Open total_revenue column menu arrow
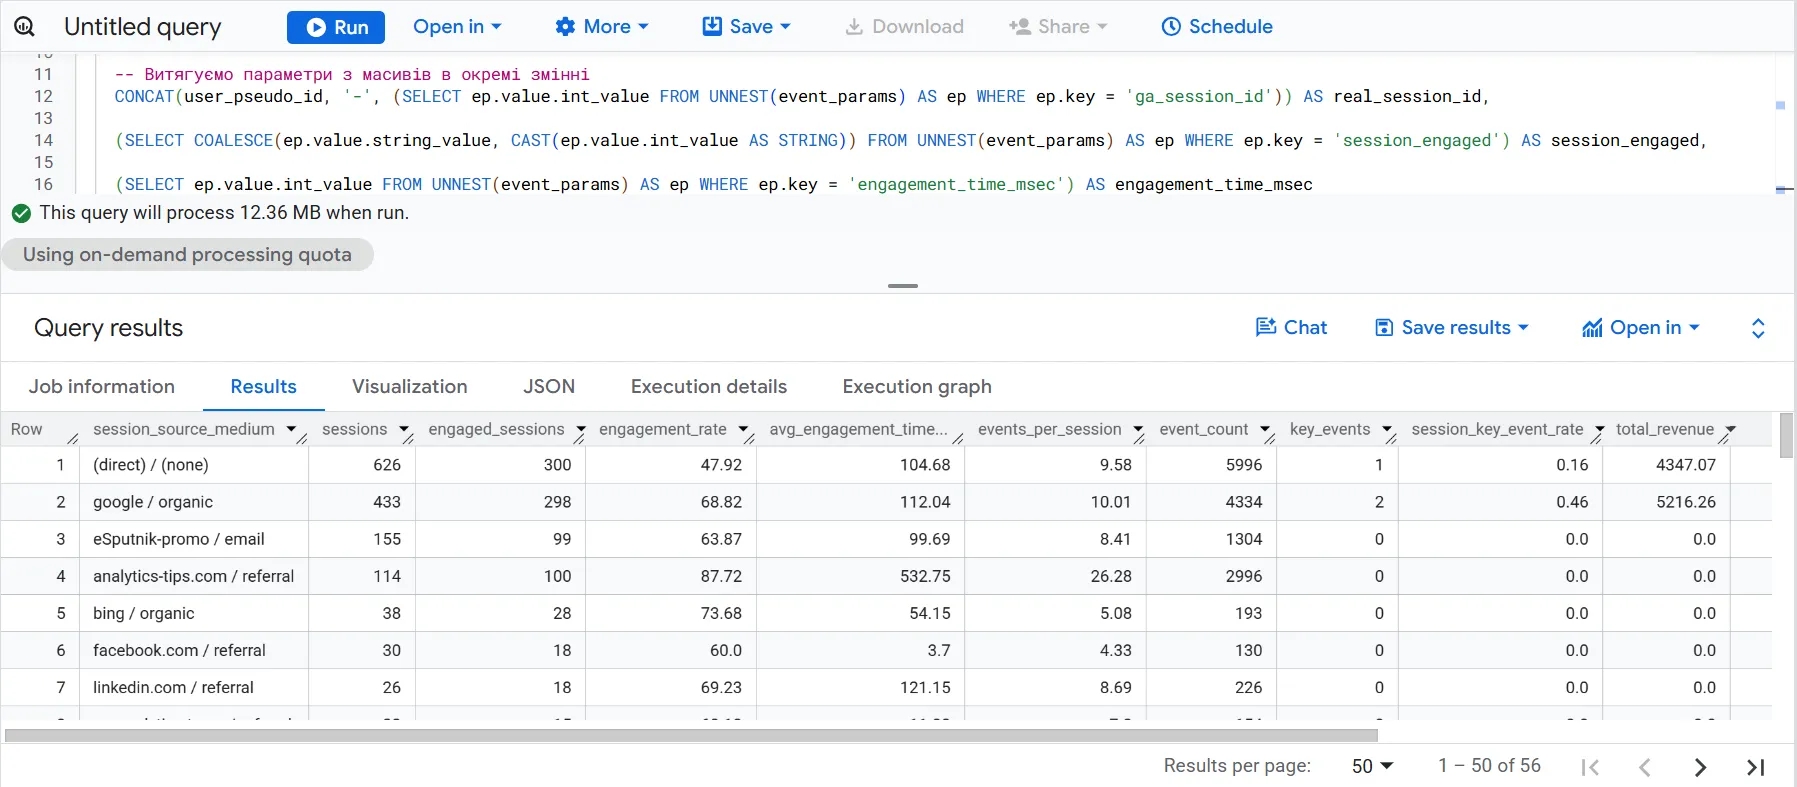This screenshot has width=1797, height=787. (1731, 430)
